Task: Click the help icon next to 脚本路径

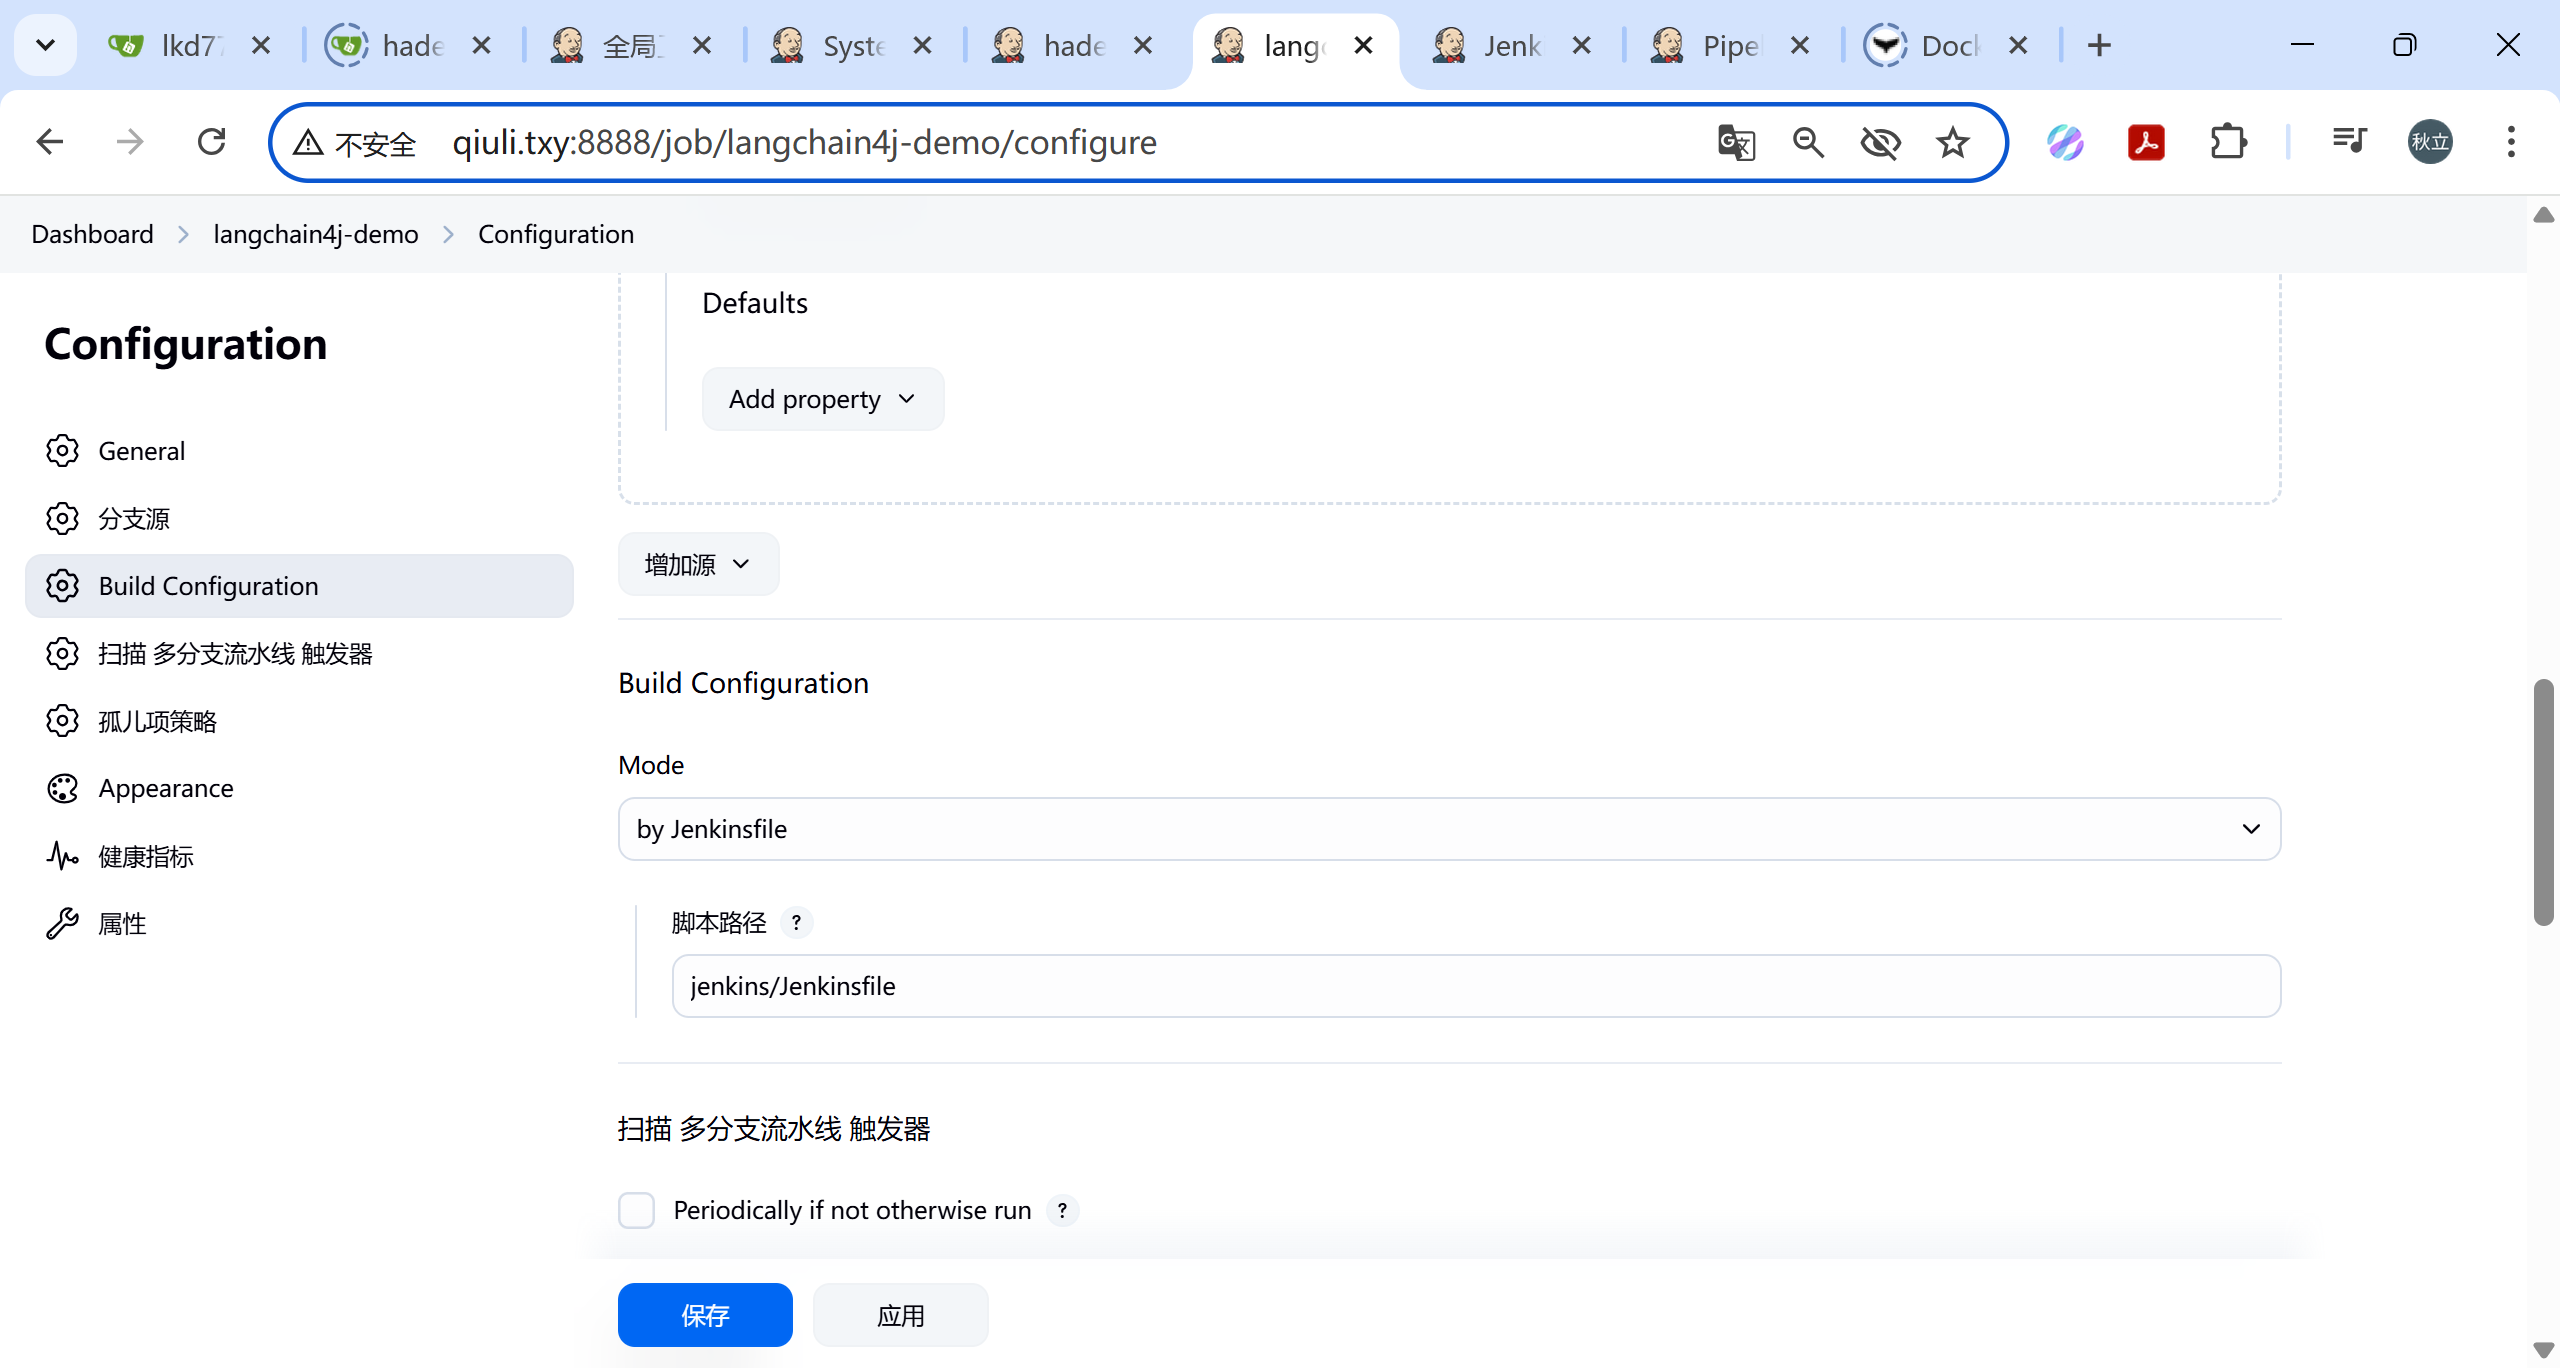Action: (x=796, y=922)
